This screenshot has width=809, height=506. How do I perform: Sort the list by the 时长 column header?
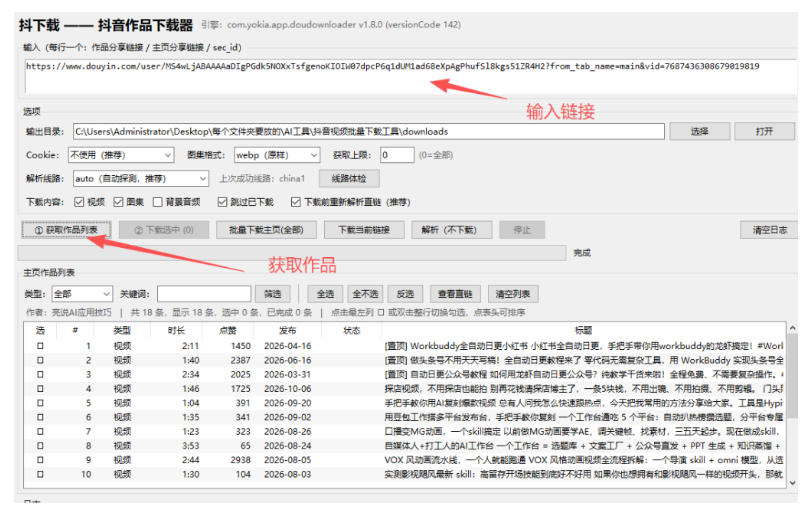coord(176,331)
